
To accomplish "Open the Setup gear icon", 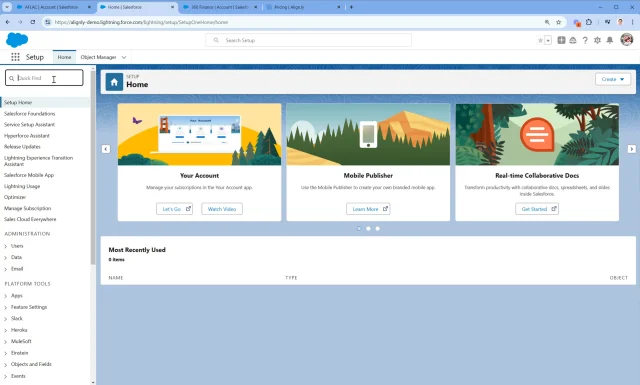I will (597, 40).
